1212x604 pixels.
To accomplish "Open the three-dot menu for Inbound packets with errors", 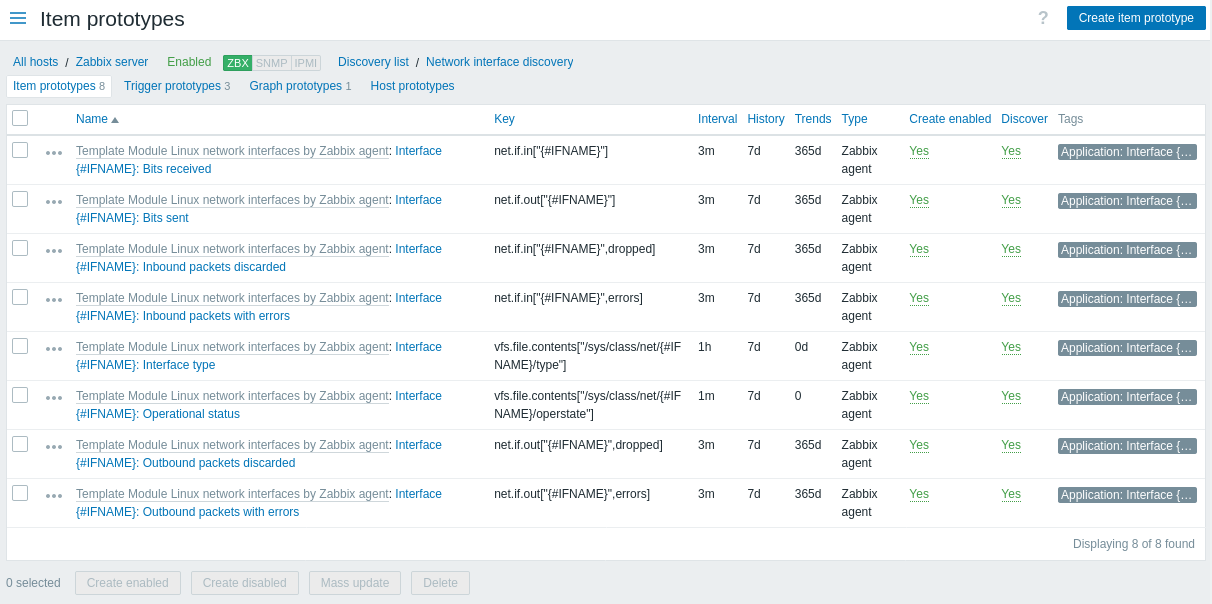I will [54, 300].
